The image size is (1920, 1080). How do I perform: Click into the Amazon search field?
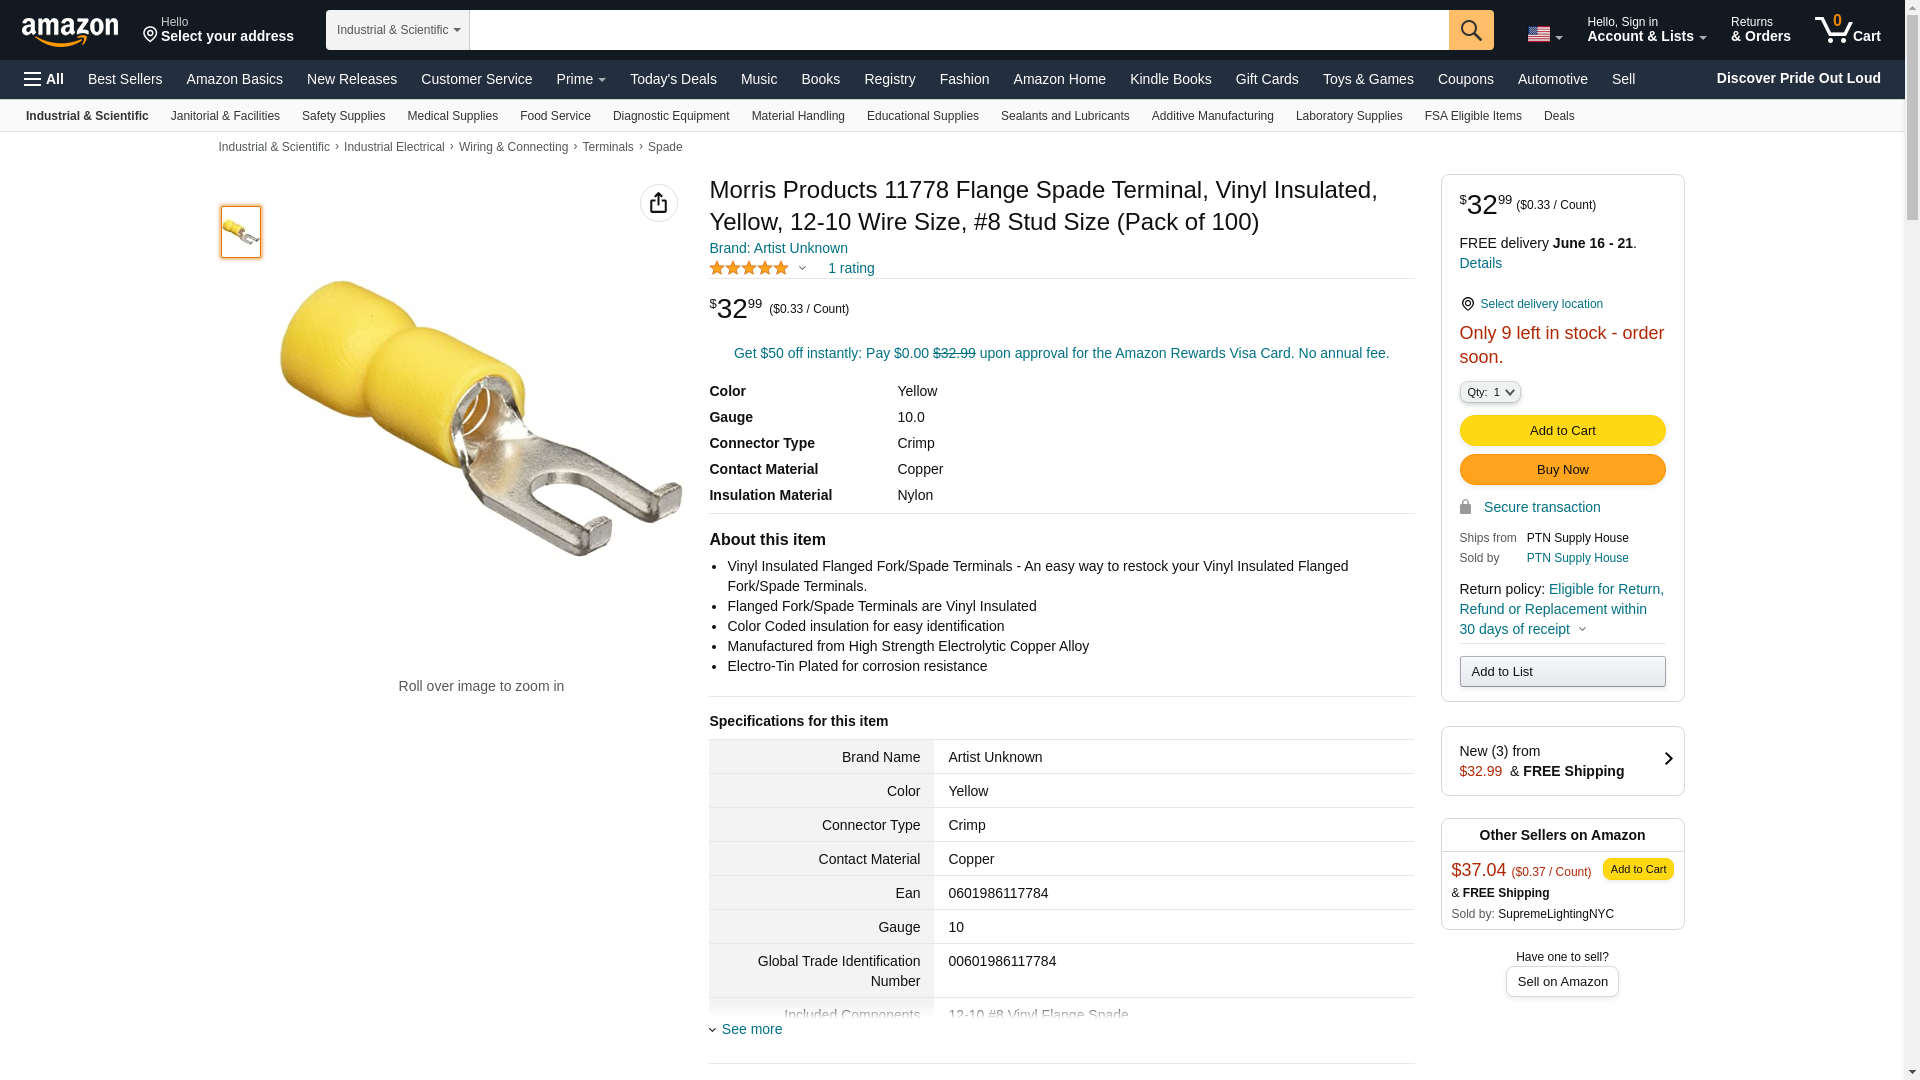958,30
